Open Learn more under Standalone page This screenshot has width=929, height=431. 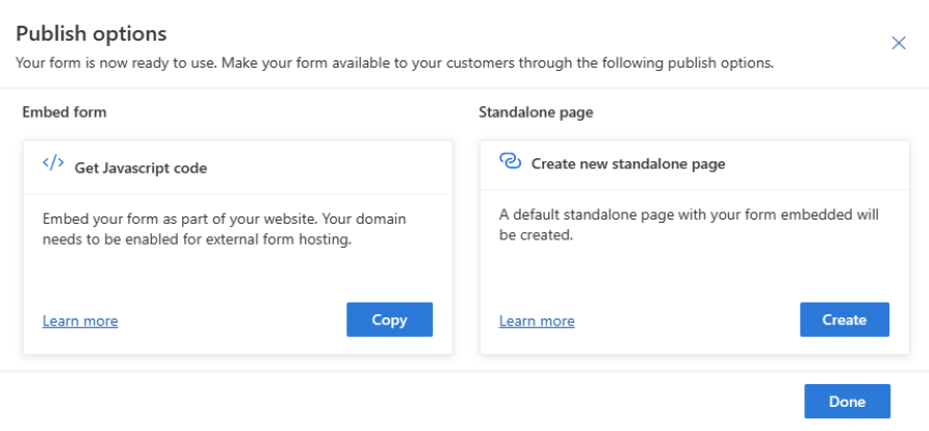pos(536,321)
